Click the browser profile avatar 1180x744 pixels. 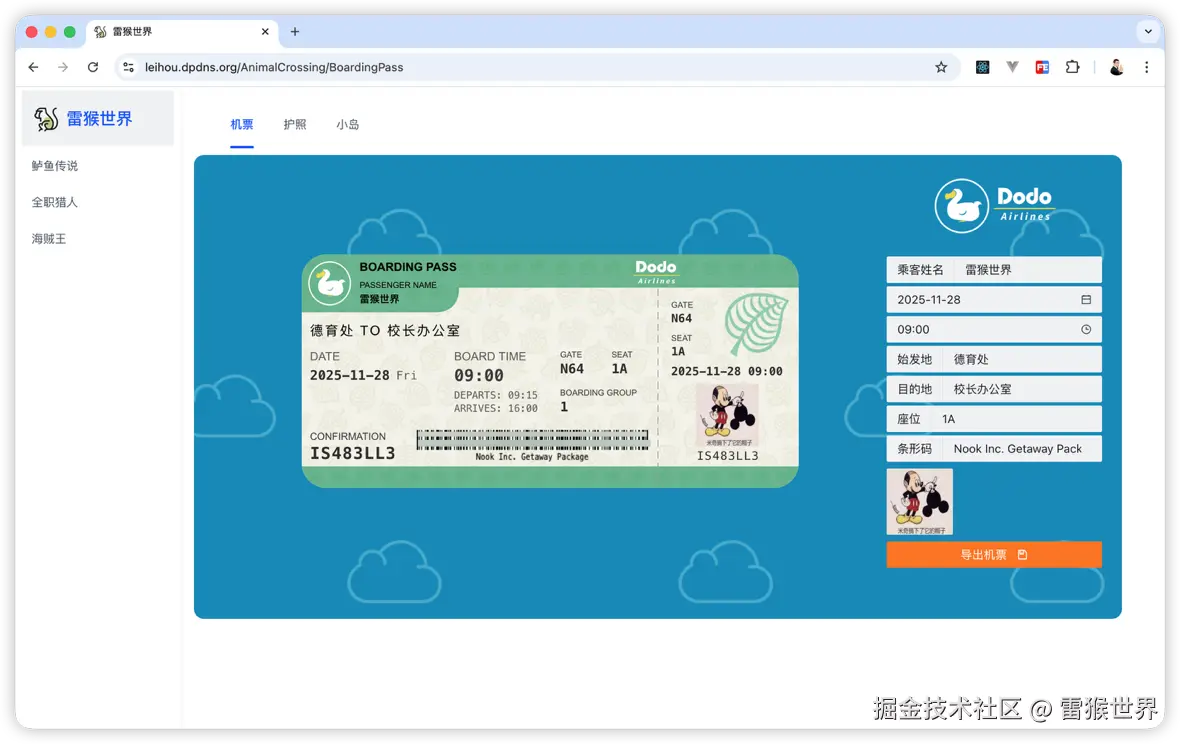tap(1115, 67)
